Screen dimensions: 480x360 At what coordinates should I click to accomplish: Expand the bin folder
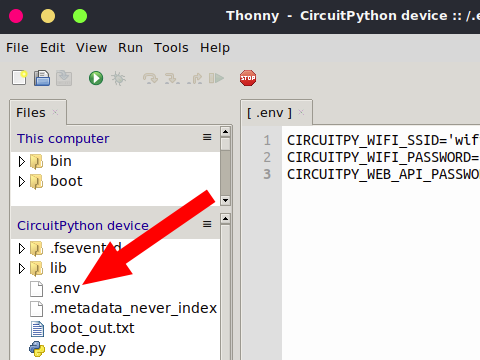22,161
